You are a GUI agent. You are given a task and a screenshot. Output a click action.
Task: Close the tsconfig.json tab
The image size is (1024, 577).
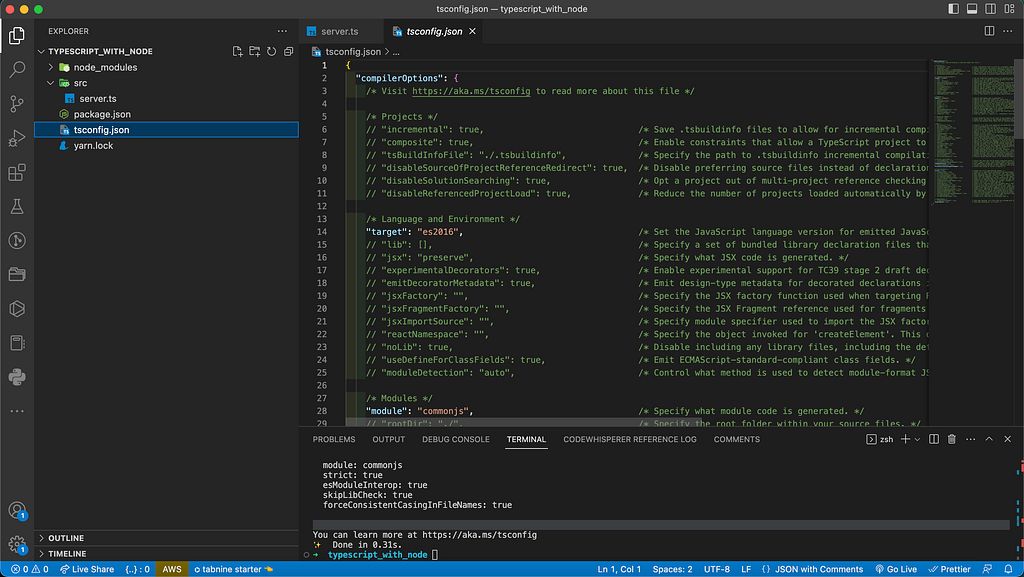tap(472, 31)
